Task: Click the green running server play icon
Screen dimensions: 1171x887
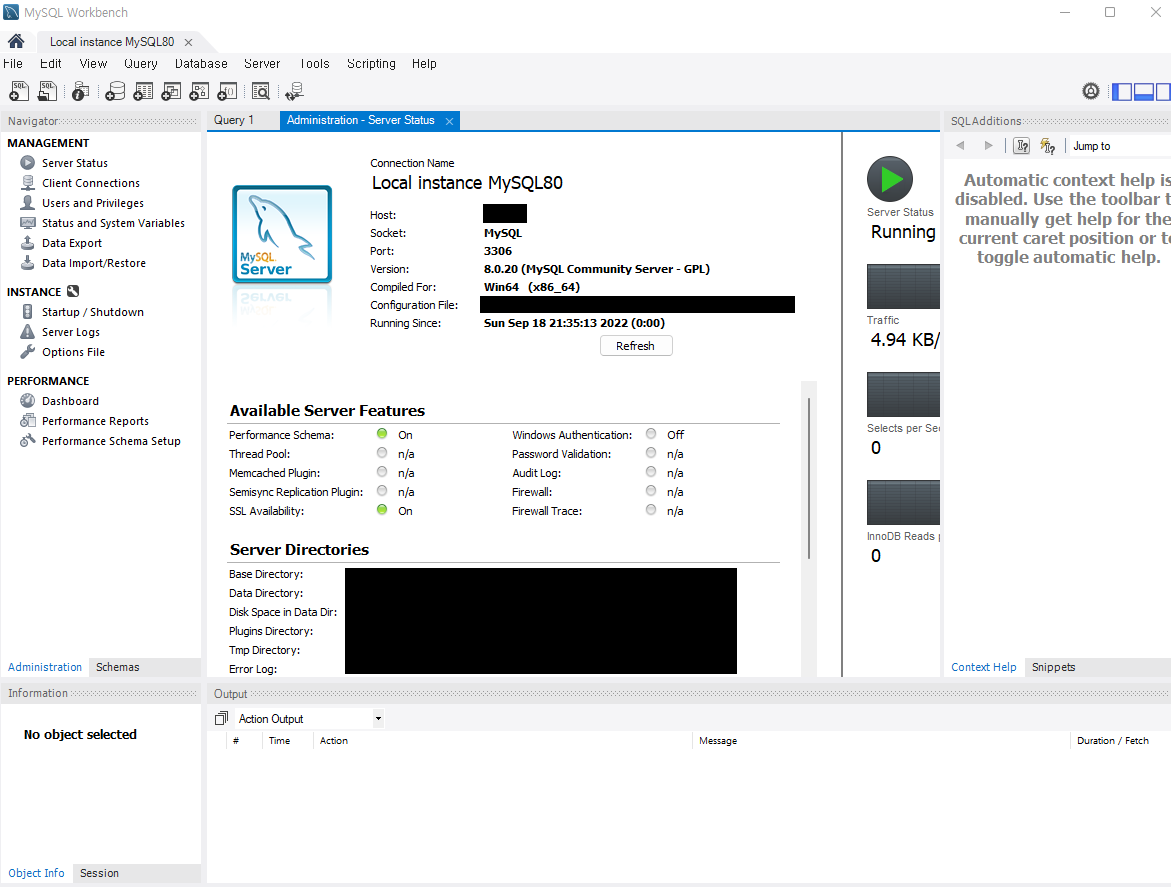Action: pos(889,179)
